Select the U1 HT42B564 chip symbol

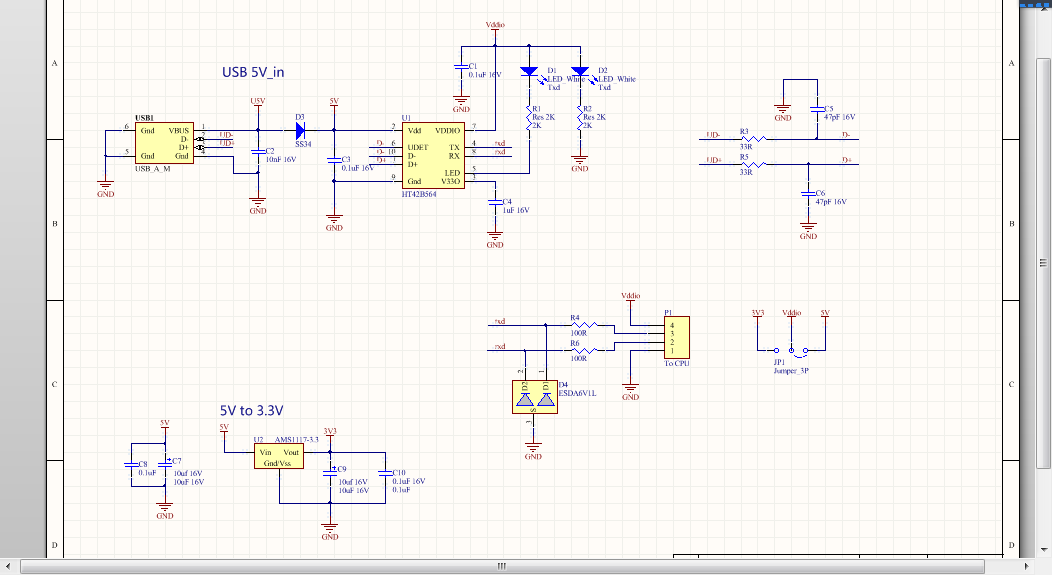coord(433,155)
